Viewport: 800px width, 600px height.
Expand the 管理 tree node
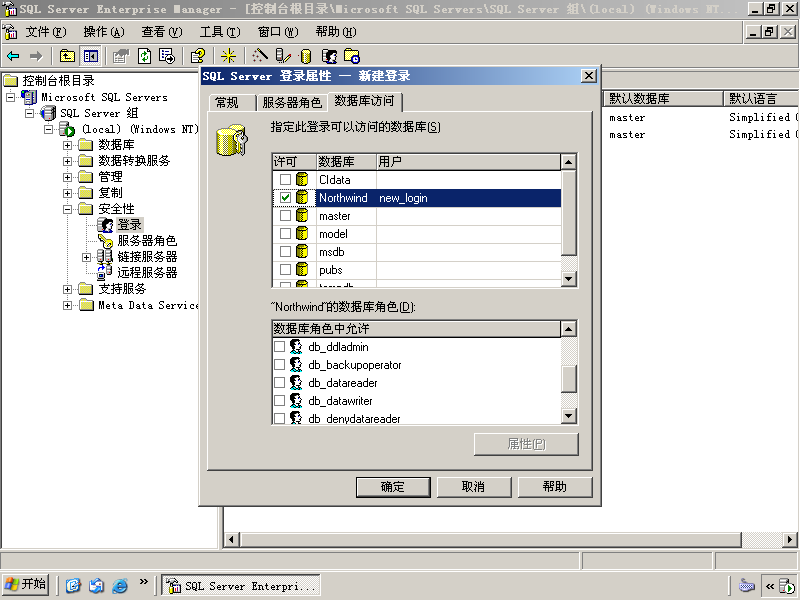(67, 178)
